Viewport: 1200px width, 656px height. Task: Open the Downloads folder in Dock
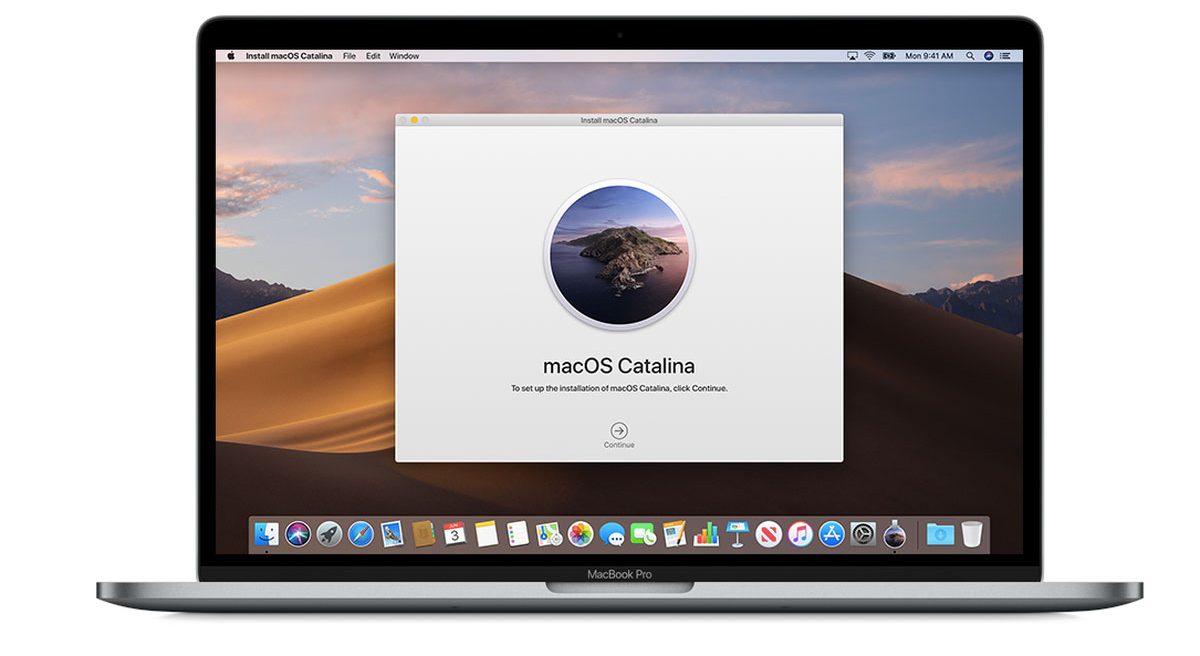[x=940, y=534]
